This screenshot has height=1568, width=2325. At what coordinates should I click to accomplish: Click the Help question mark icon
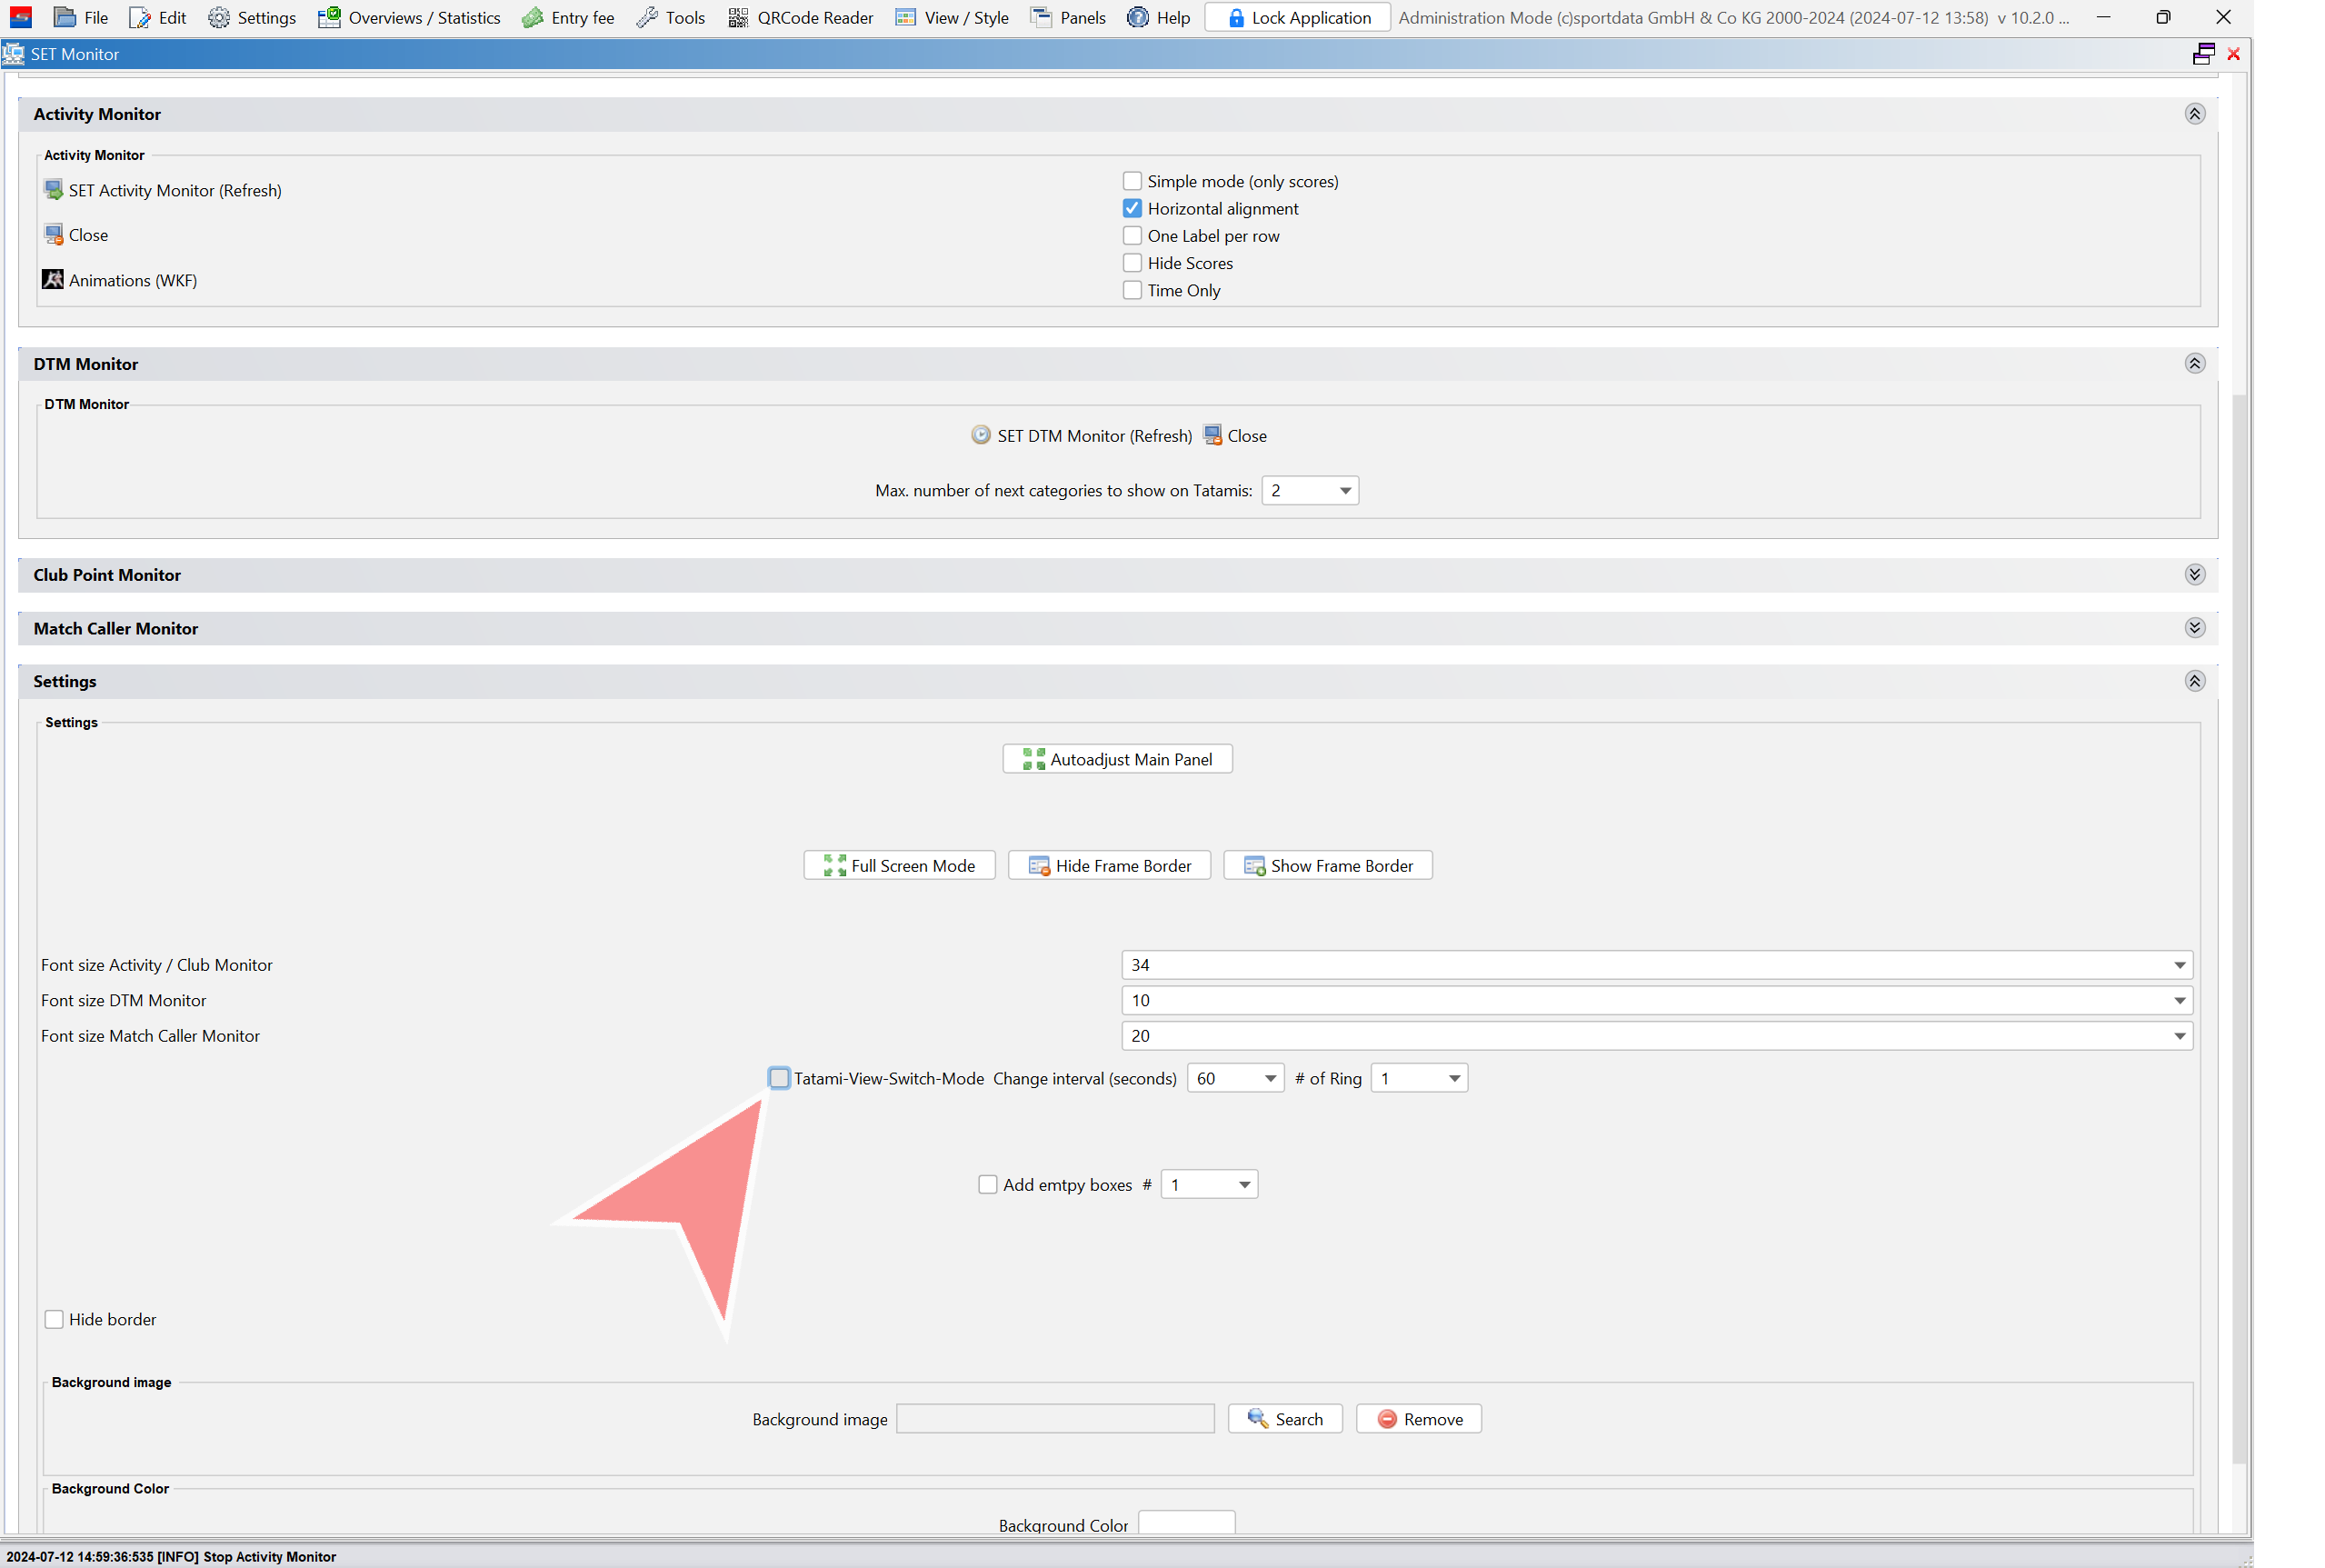(1138, 17)
